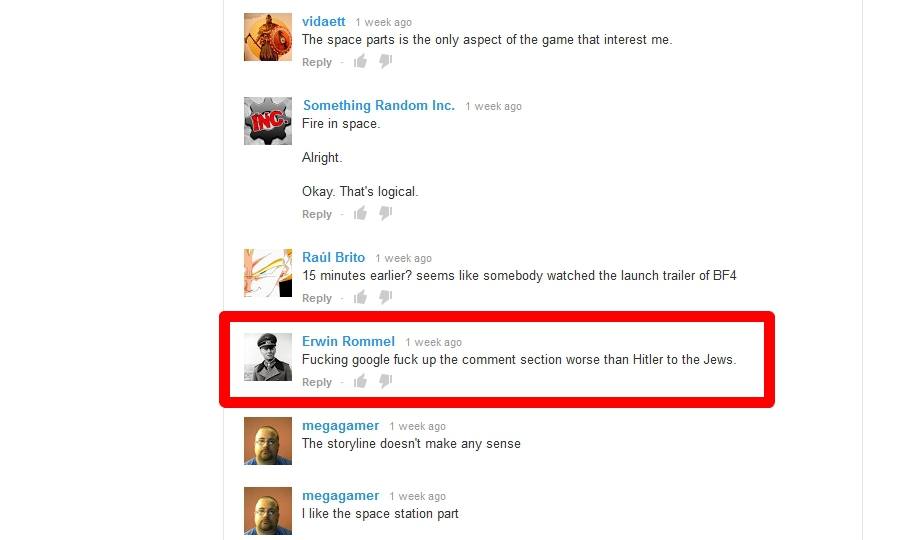The image size is (909, 540).
Task: Click vidaett's avatar thumbnail
Action: [268, 37]
